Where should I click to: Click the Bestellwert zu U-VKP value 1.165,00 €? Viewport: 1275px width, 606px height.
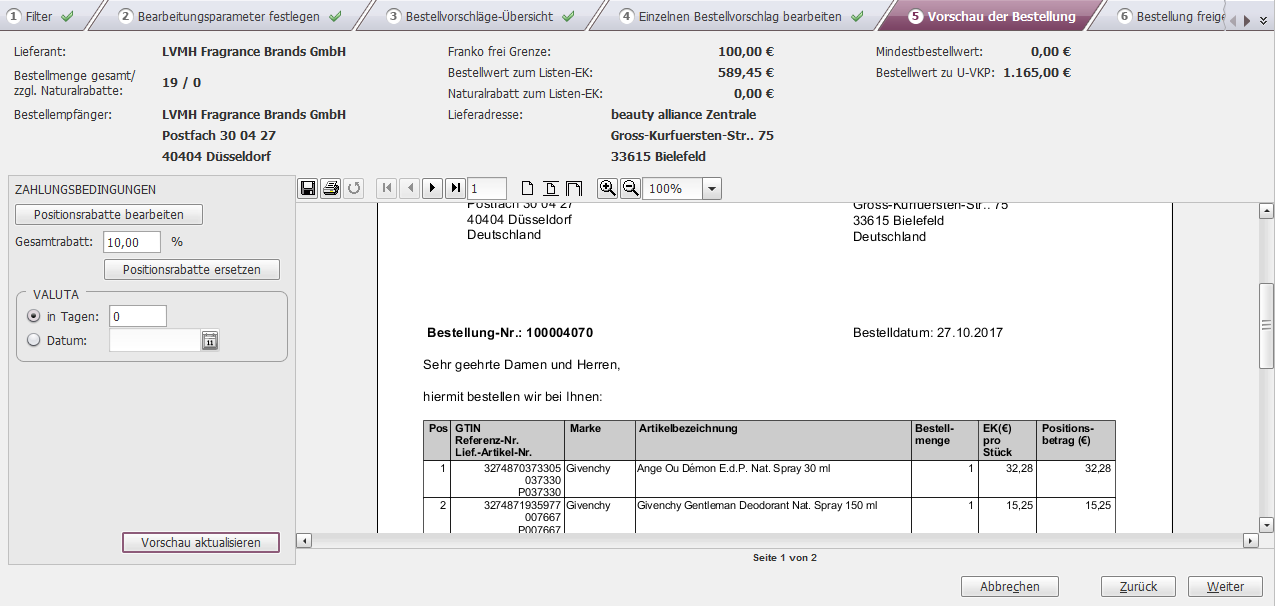click(1037, 73)
